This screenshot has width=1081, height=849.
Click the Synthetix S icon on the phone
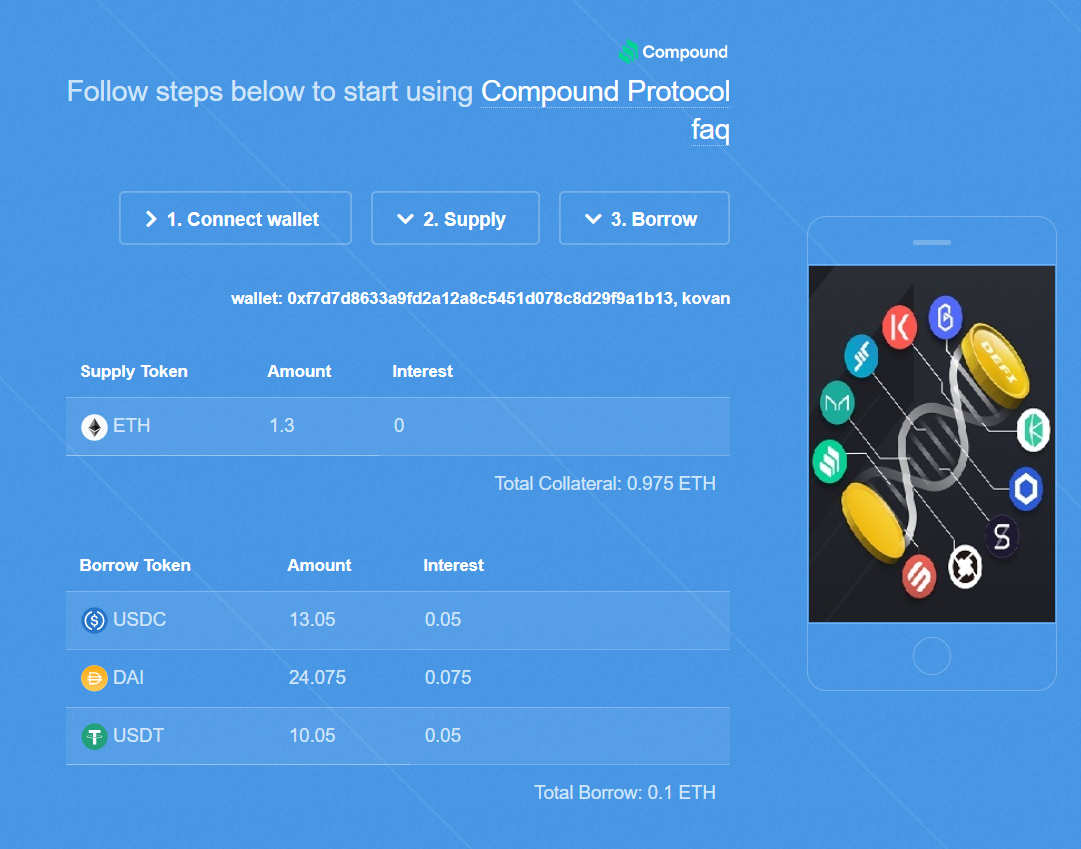click(1002, 537)
